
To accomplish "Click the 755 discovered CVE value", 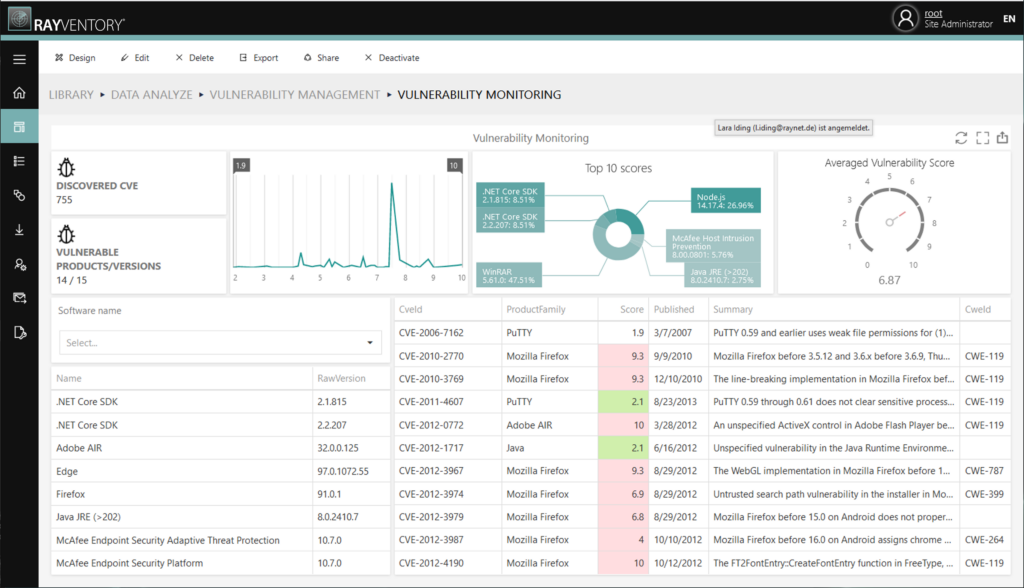I will point(64,200).
